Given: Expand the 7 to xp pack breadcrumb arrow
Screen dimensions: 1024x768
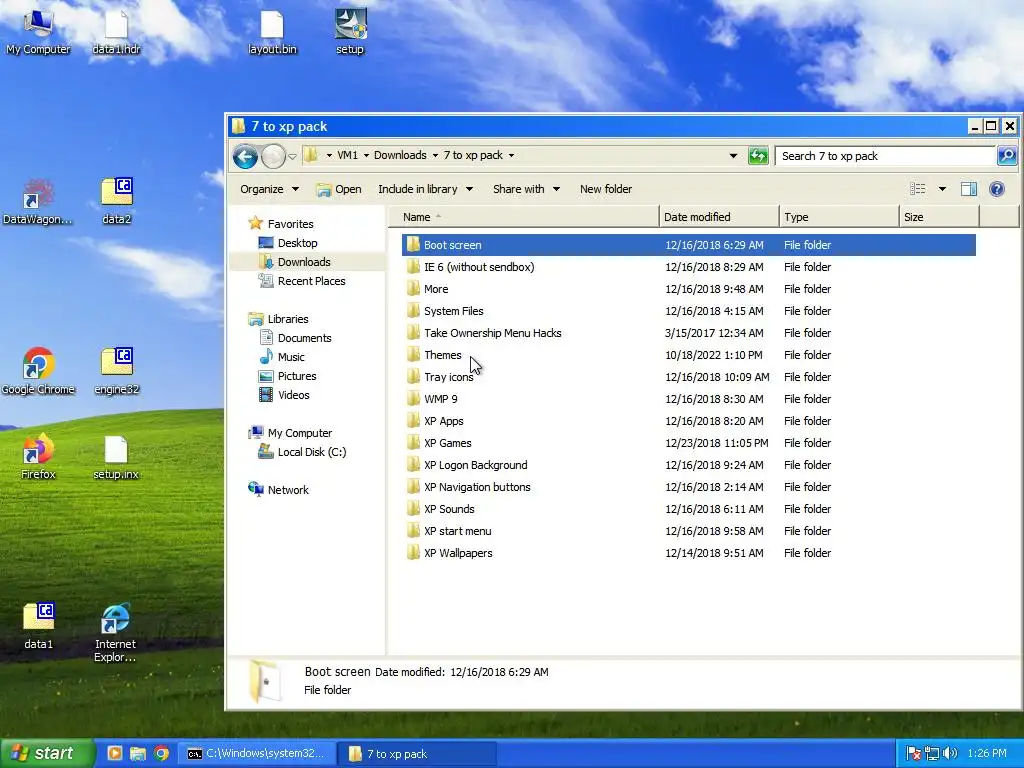Looking at the screenshot, I should pos(511,155).
